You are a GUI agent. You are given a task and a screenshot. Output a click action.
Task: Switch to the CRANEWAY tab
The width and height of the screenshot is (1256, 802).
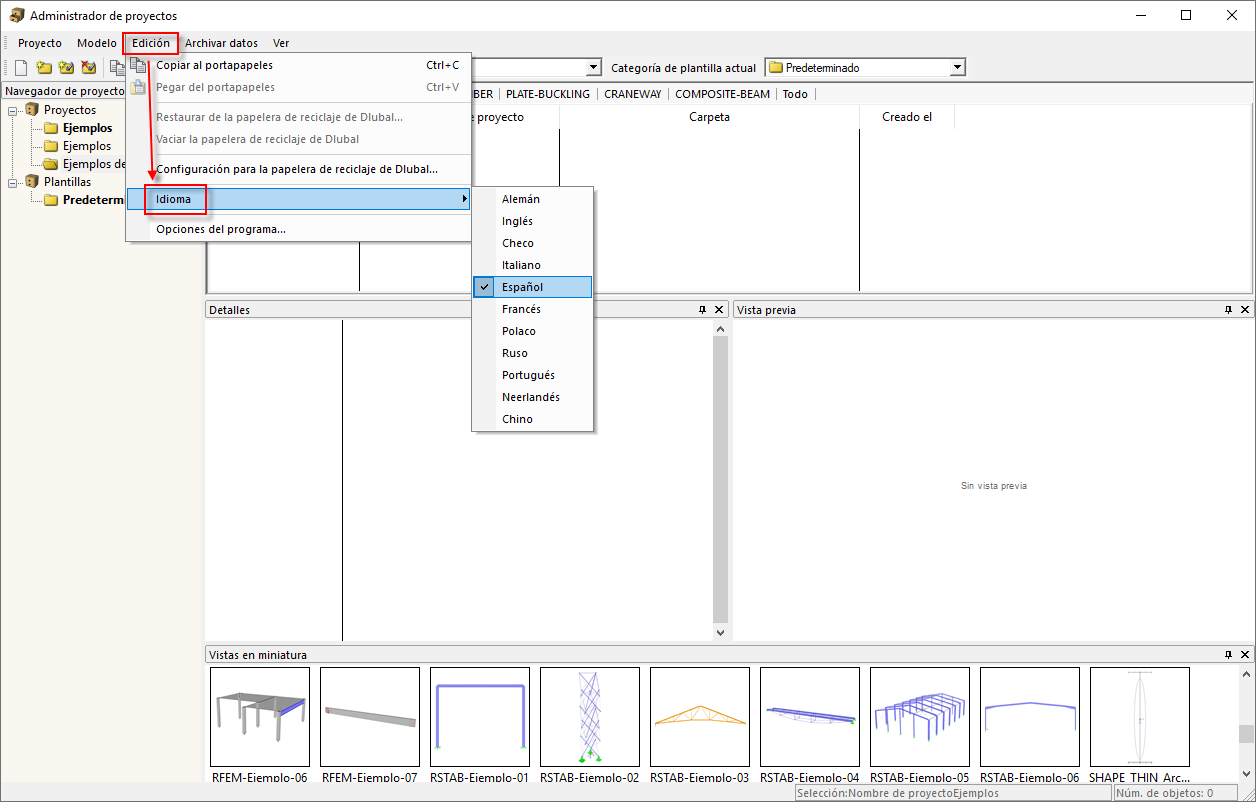pos(633,94)
